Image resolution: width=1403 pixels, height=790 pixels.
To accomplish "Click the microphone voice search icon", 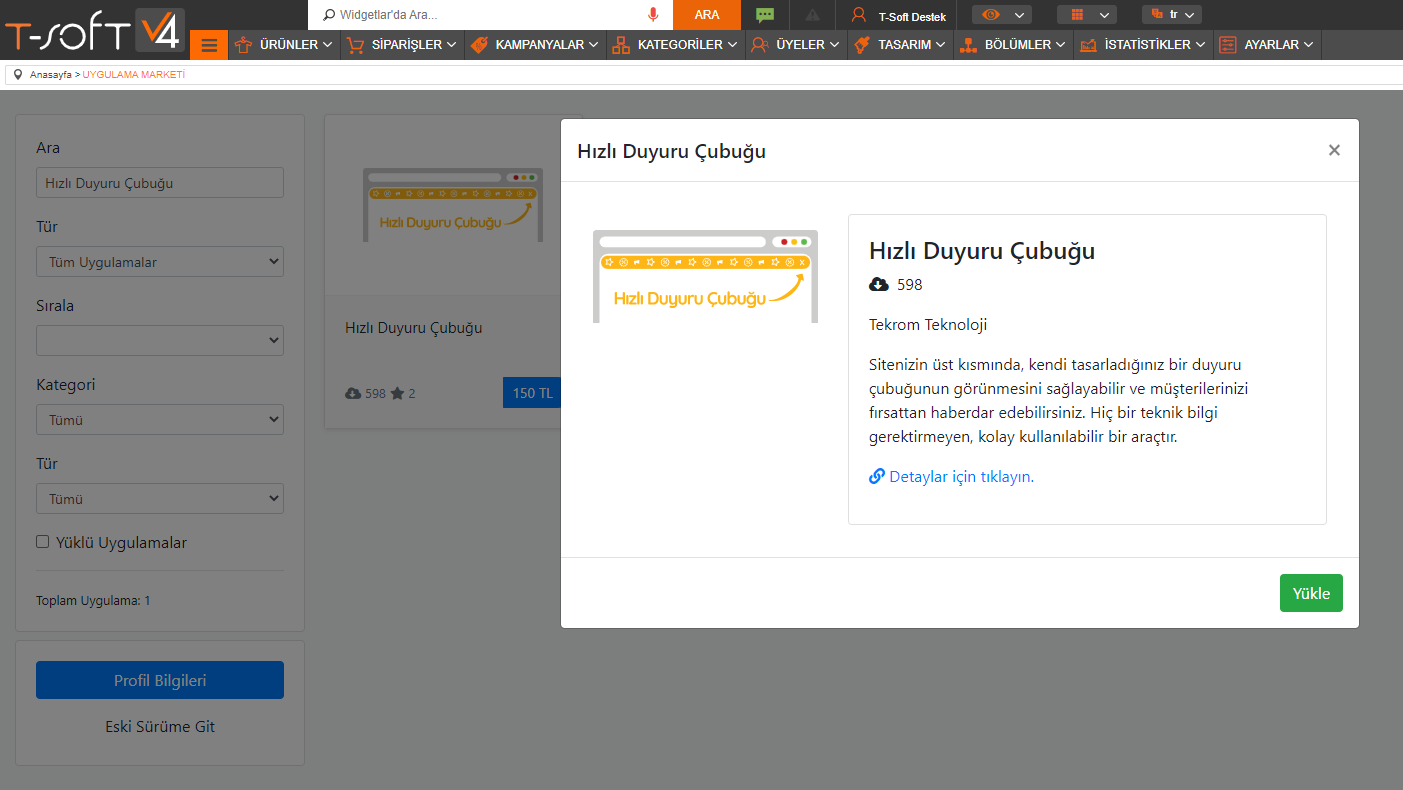I will pyautogui.click(x=653, y=15).
